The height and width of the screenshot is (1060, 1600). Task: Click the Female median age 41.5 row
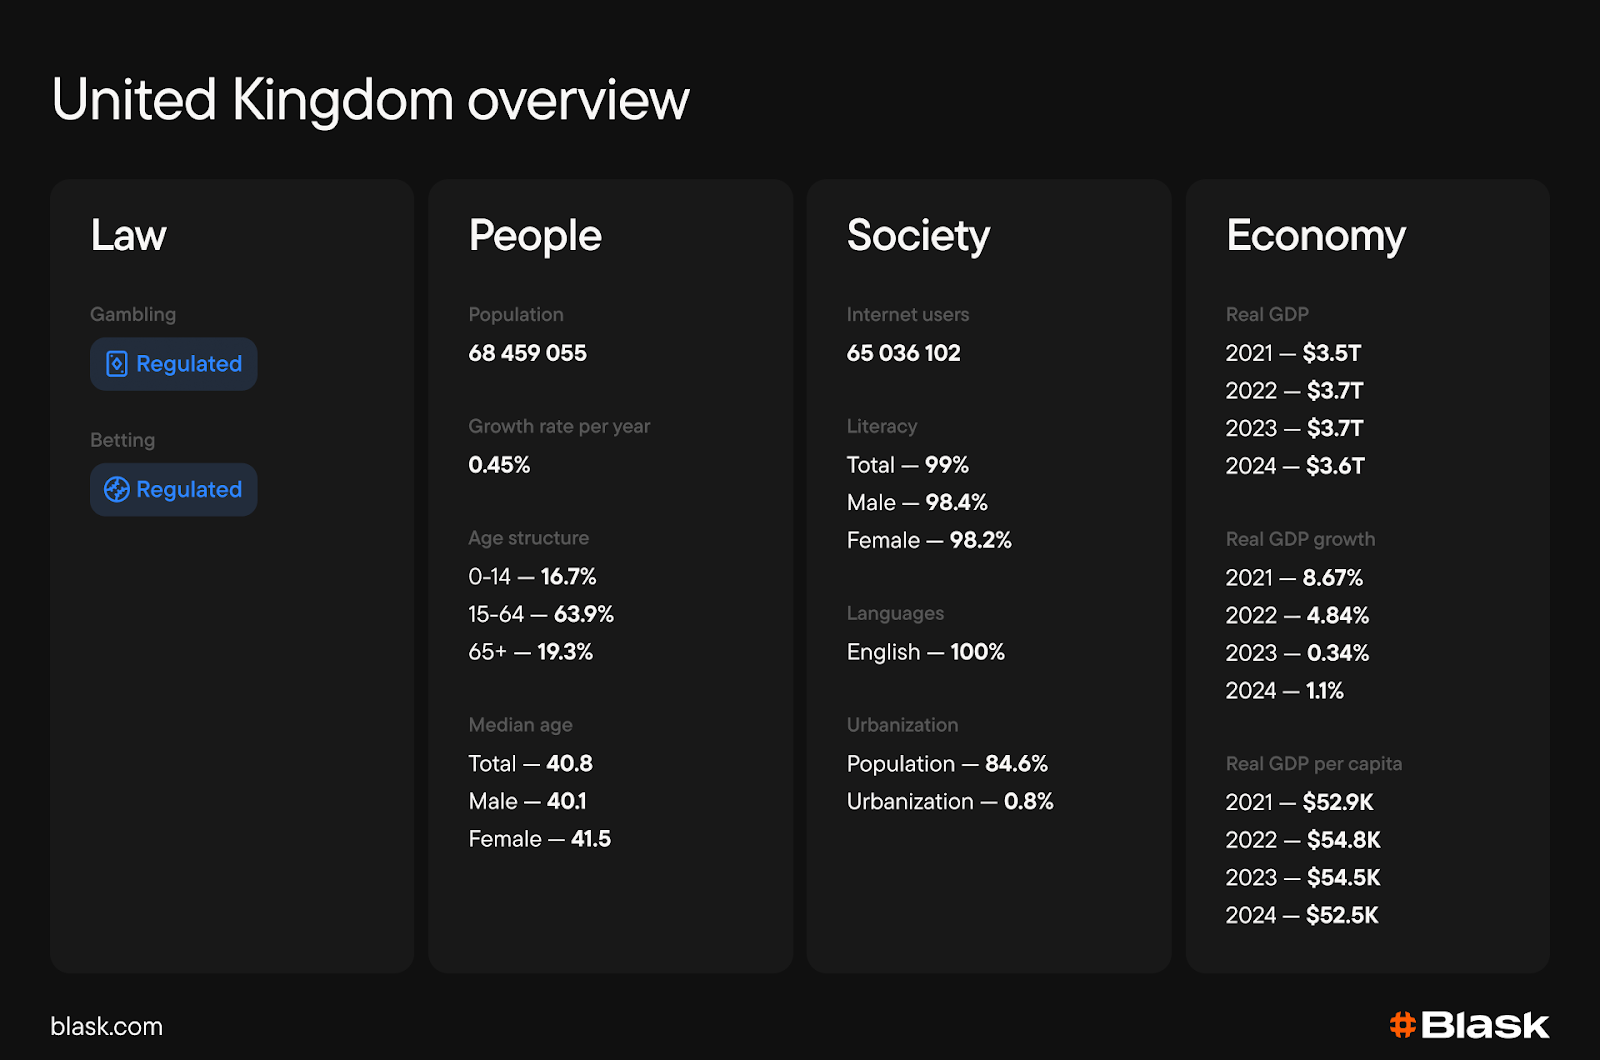coord(540,839)
